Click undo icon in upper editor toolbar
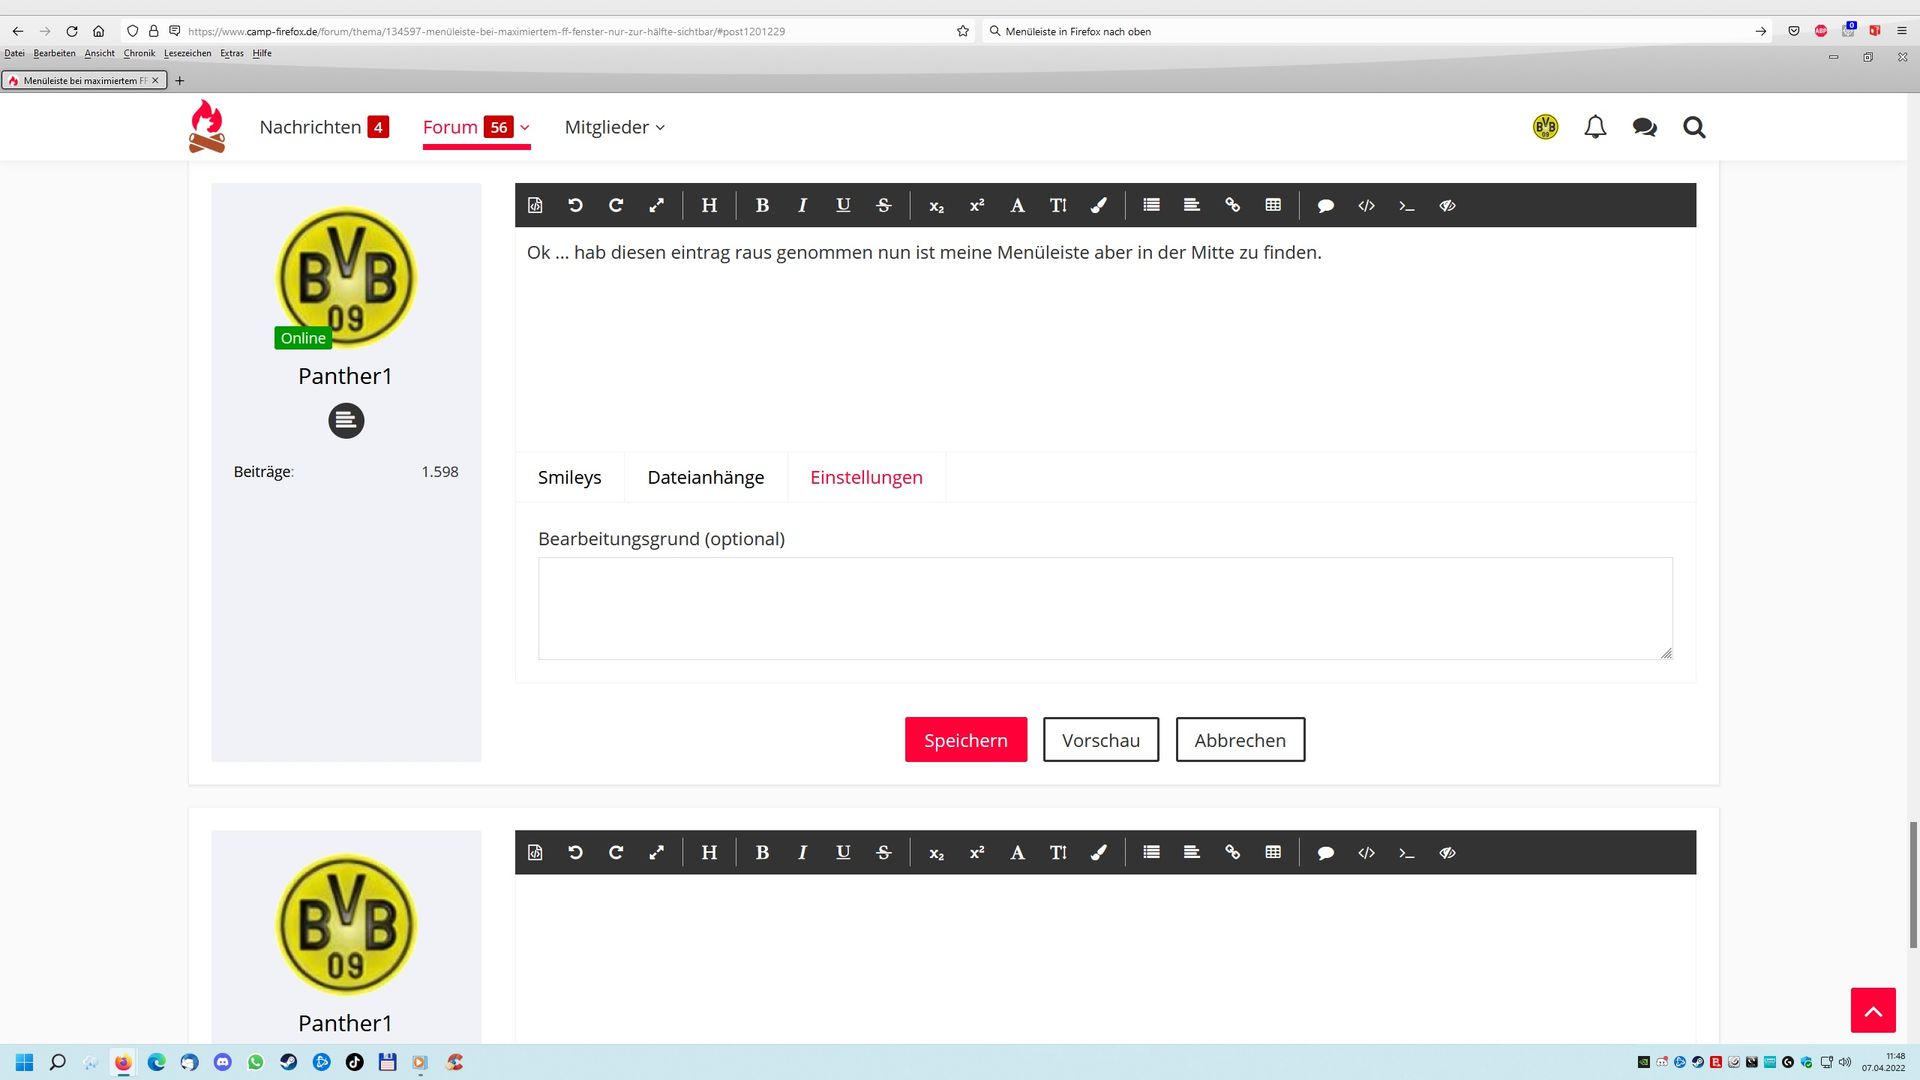The height and width of the screenshot is (1080, 1920). pos(575,205)
